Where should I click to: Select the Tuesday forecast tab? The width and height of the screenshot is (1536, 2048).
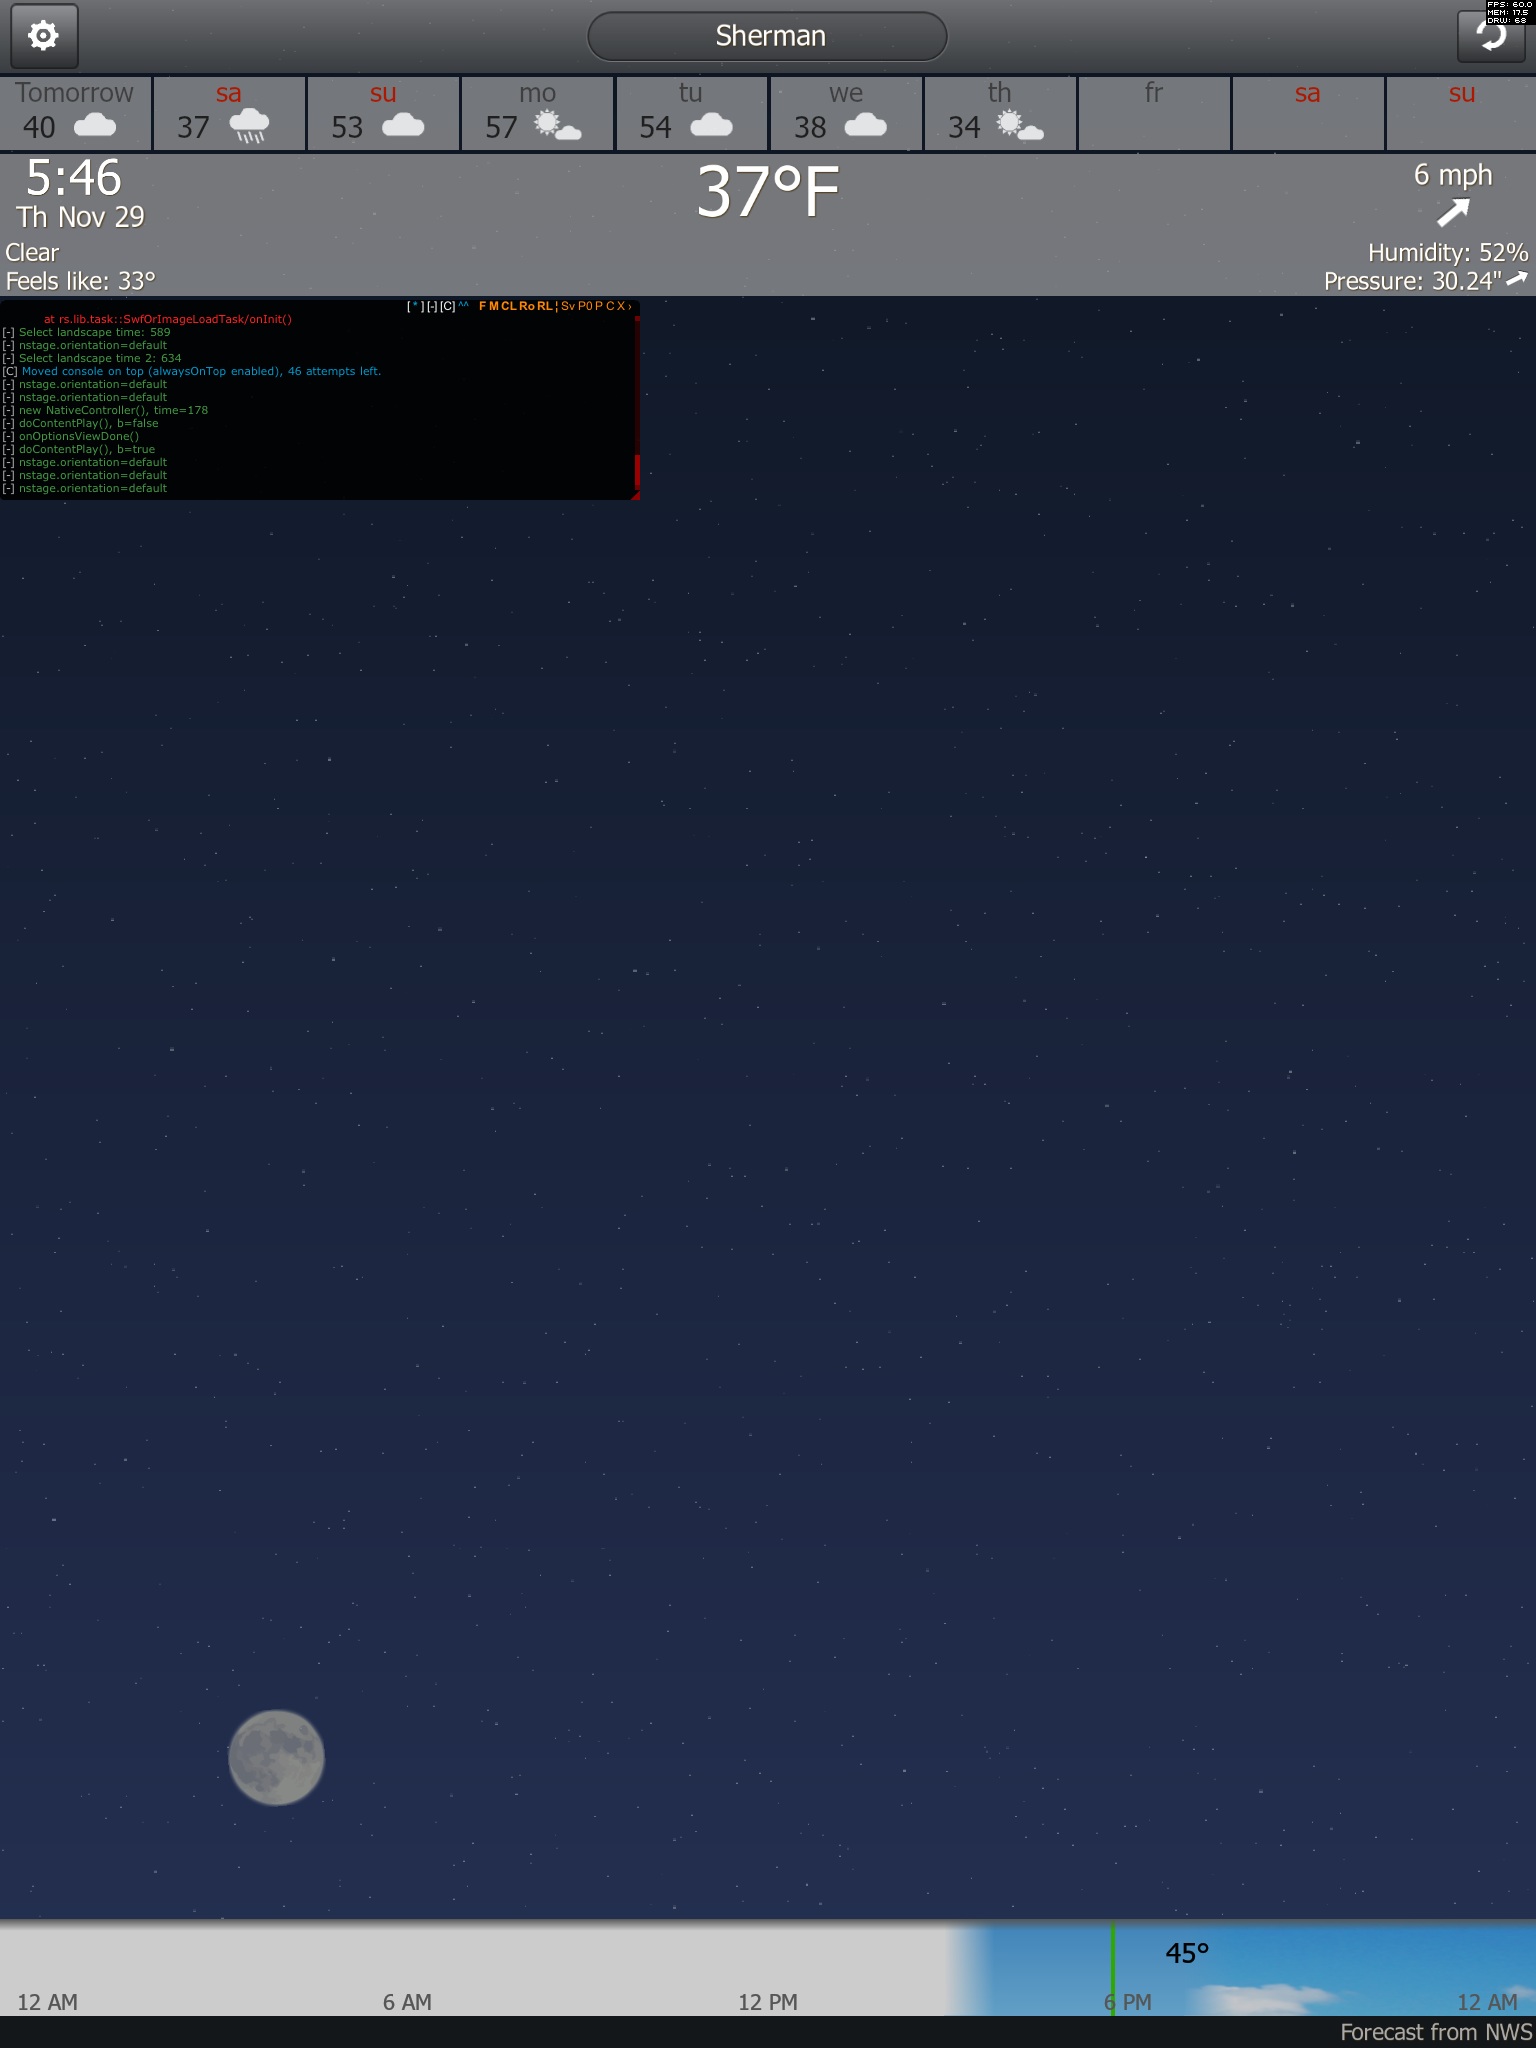(691, 113)
